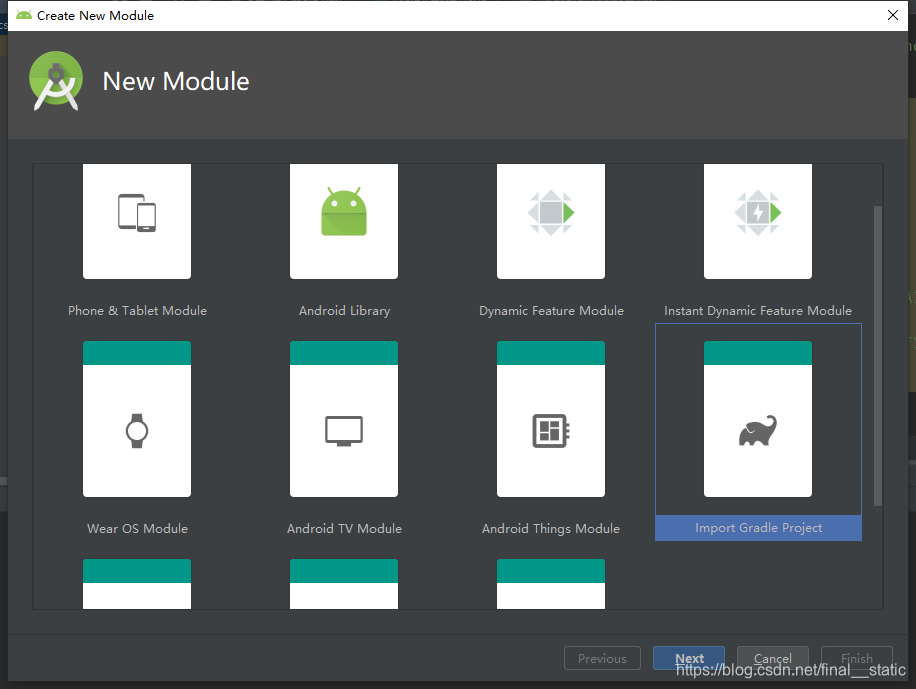916x689 pixels.
Task: Pick the Android Things Module icon
Action: pos(551,431)
